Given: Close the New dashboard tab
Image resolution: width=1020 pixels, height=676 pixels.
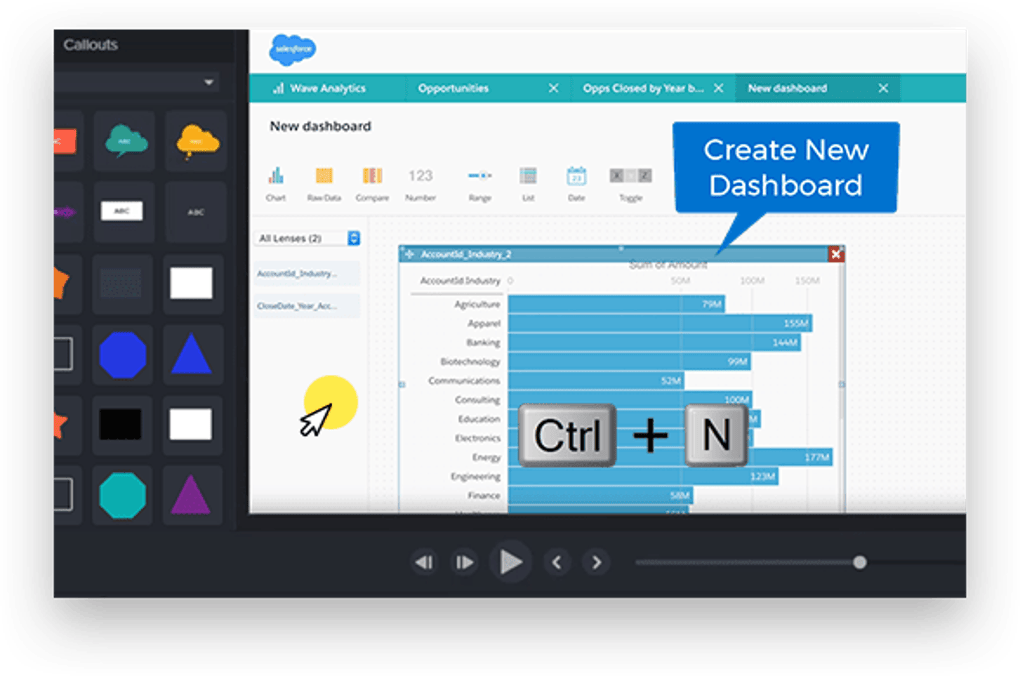Looking at the screenshot, I should tap(883, 88).
